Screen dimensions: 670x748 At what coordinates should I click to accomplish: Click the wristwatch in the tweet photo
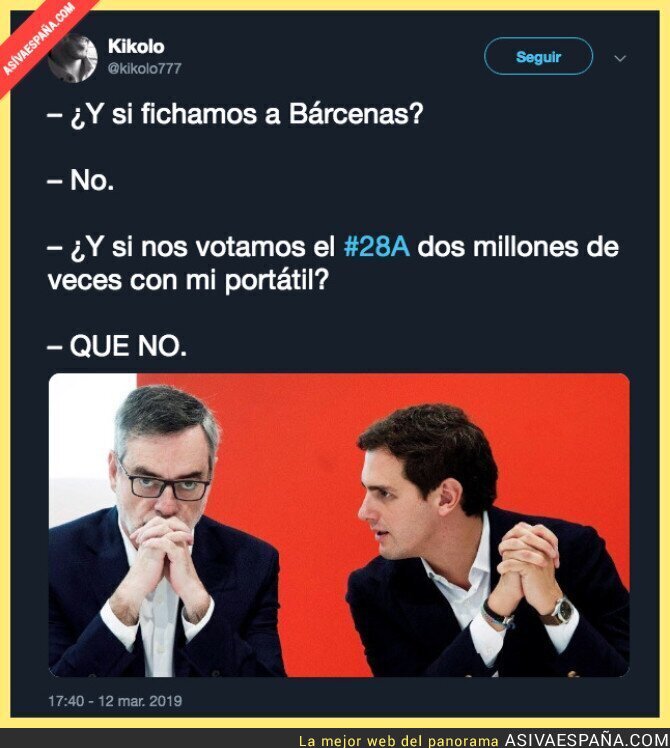point(562,612)
